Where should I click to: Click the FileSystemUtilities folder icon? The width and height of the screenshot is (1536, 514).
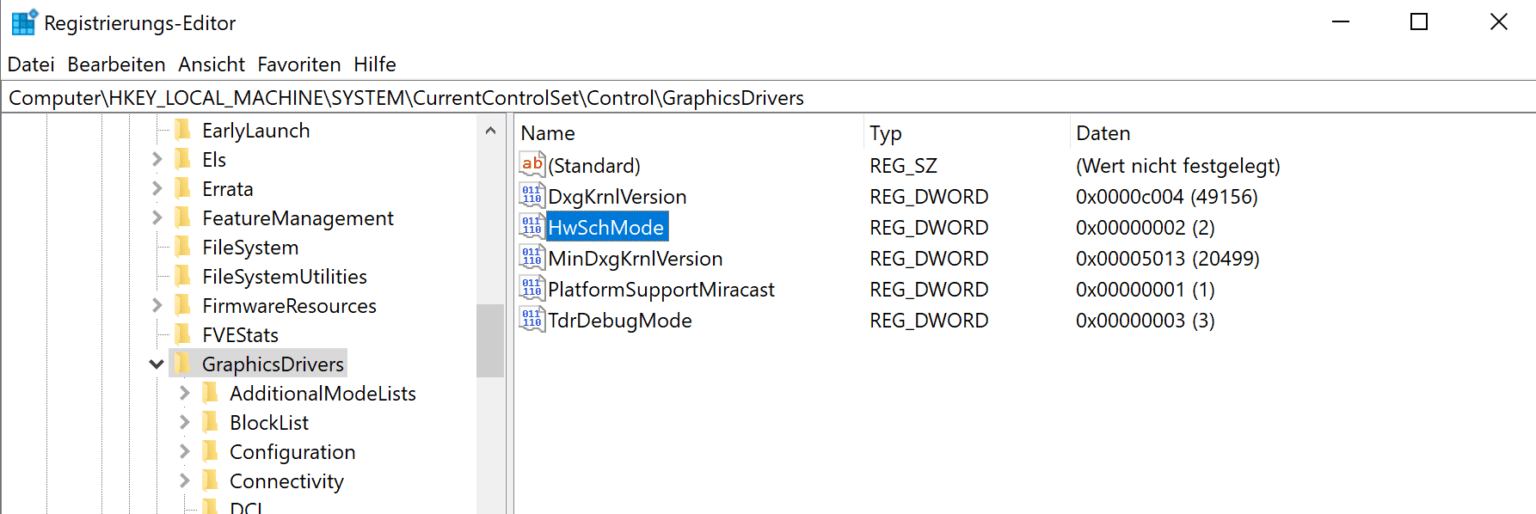point(182,276)
